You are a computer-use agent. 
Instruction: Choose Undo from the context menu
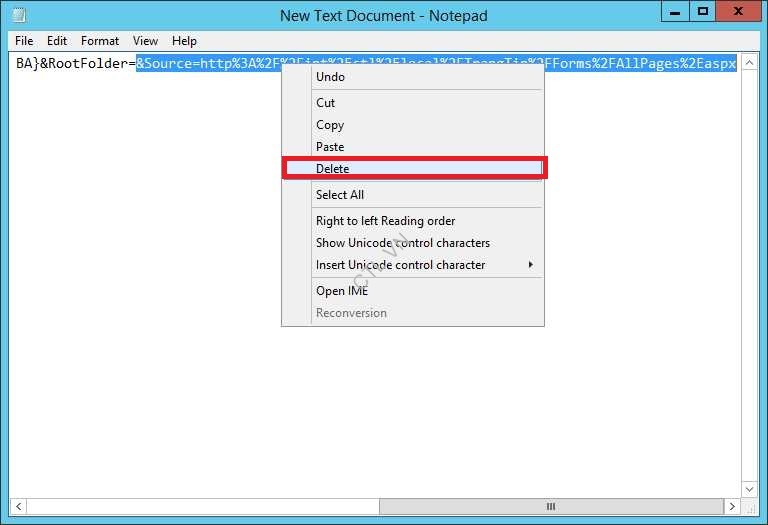[x=330, y=77]
